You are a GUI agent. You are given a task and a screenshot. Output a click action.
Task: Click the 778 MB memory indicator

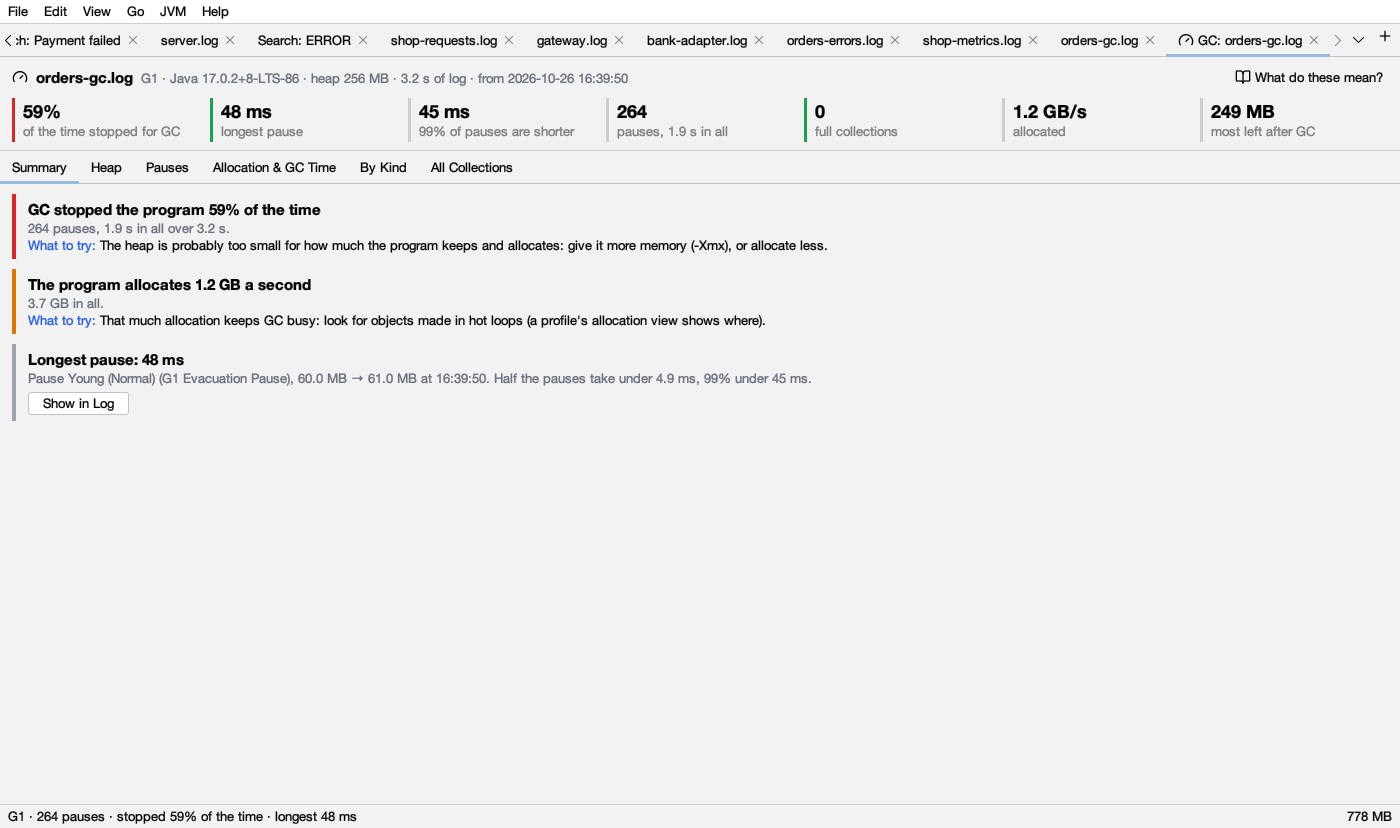point(1369,816)
